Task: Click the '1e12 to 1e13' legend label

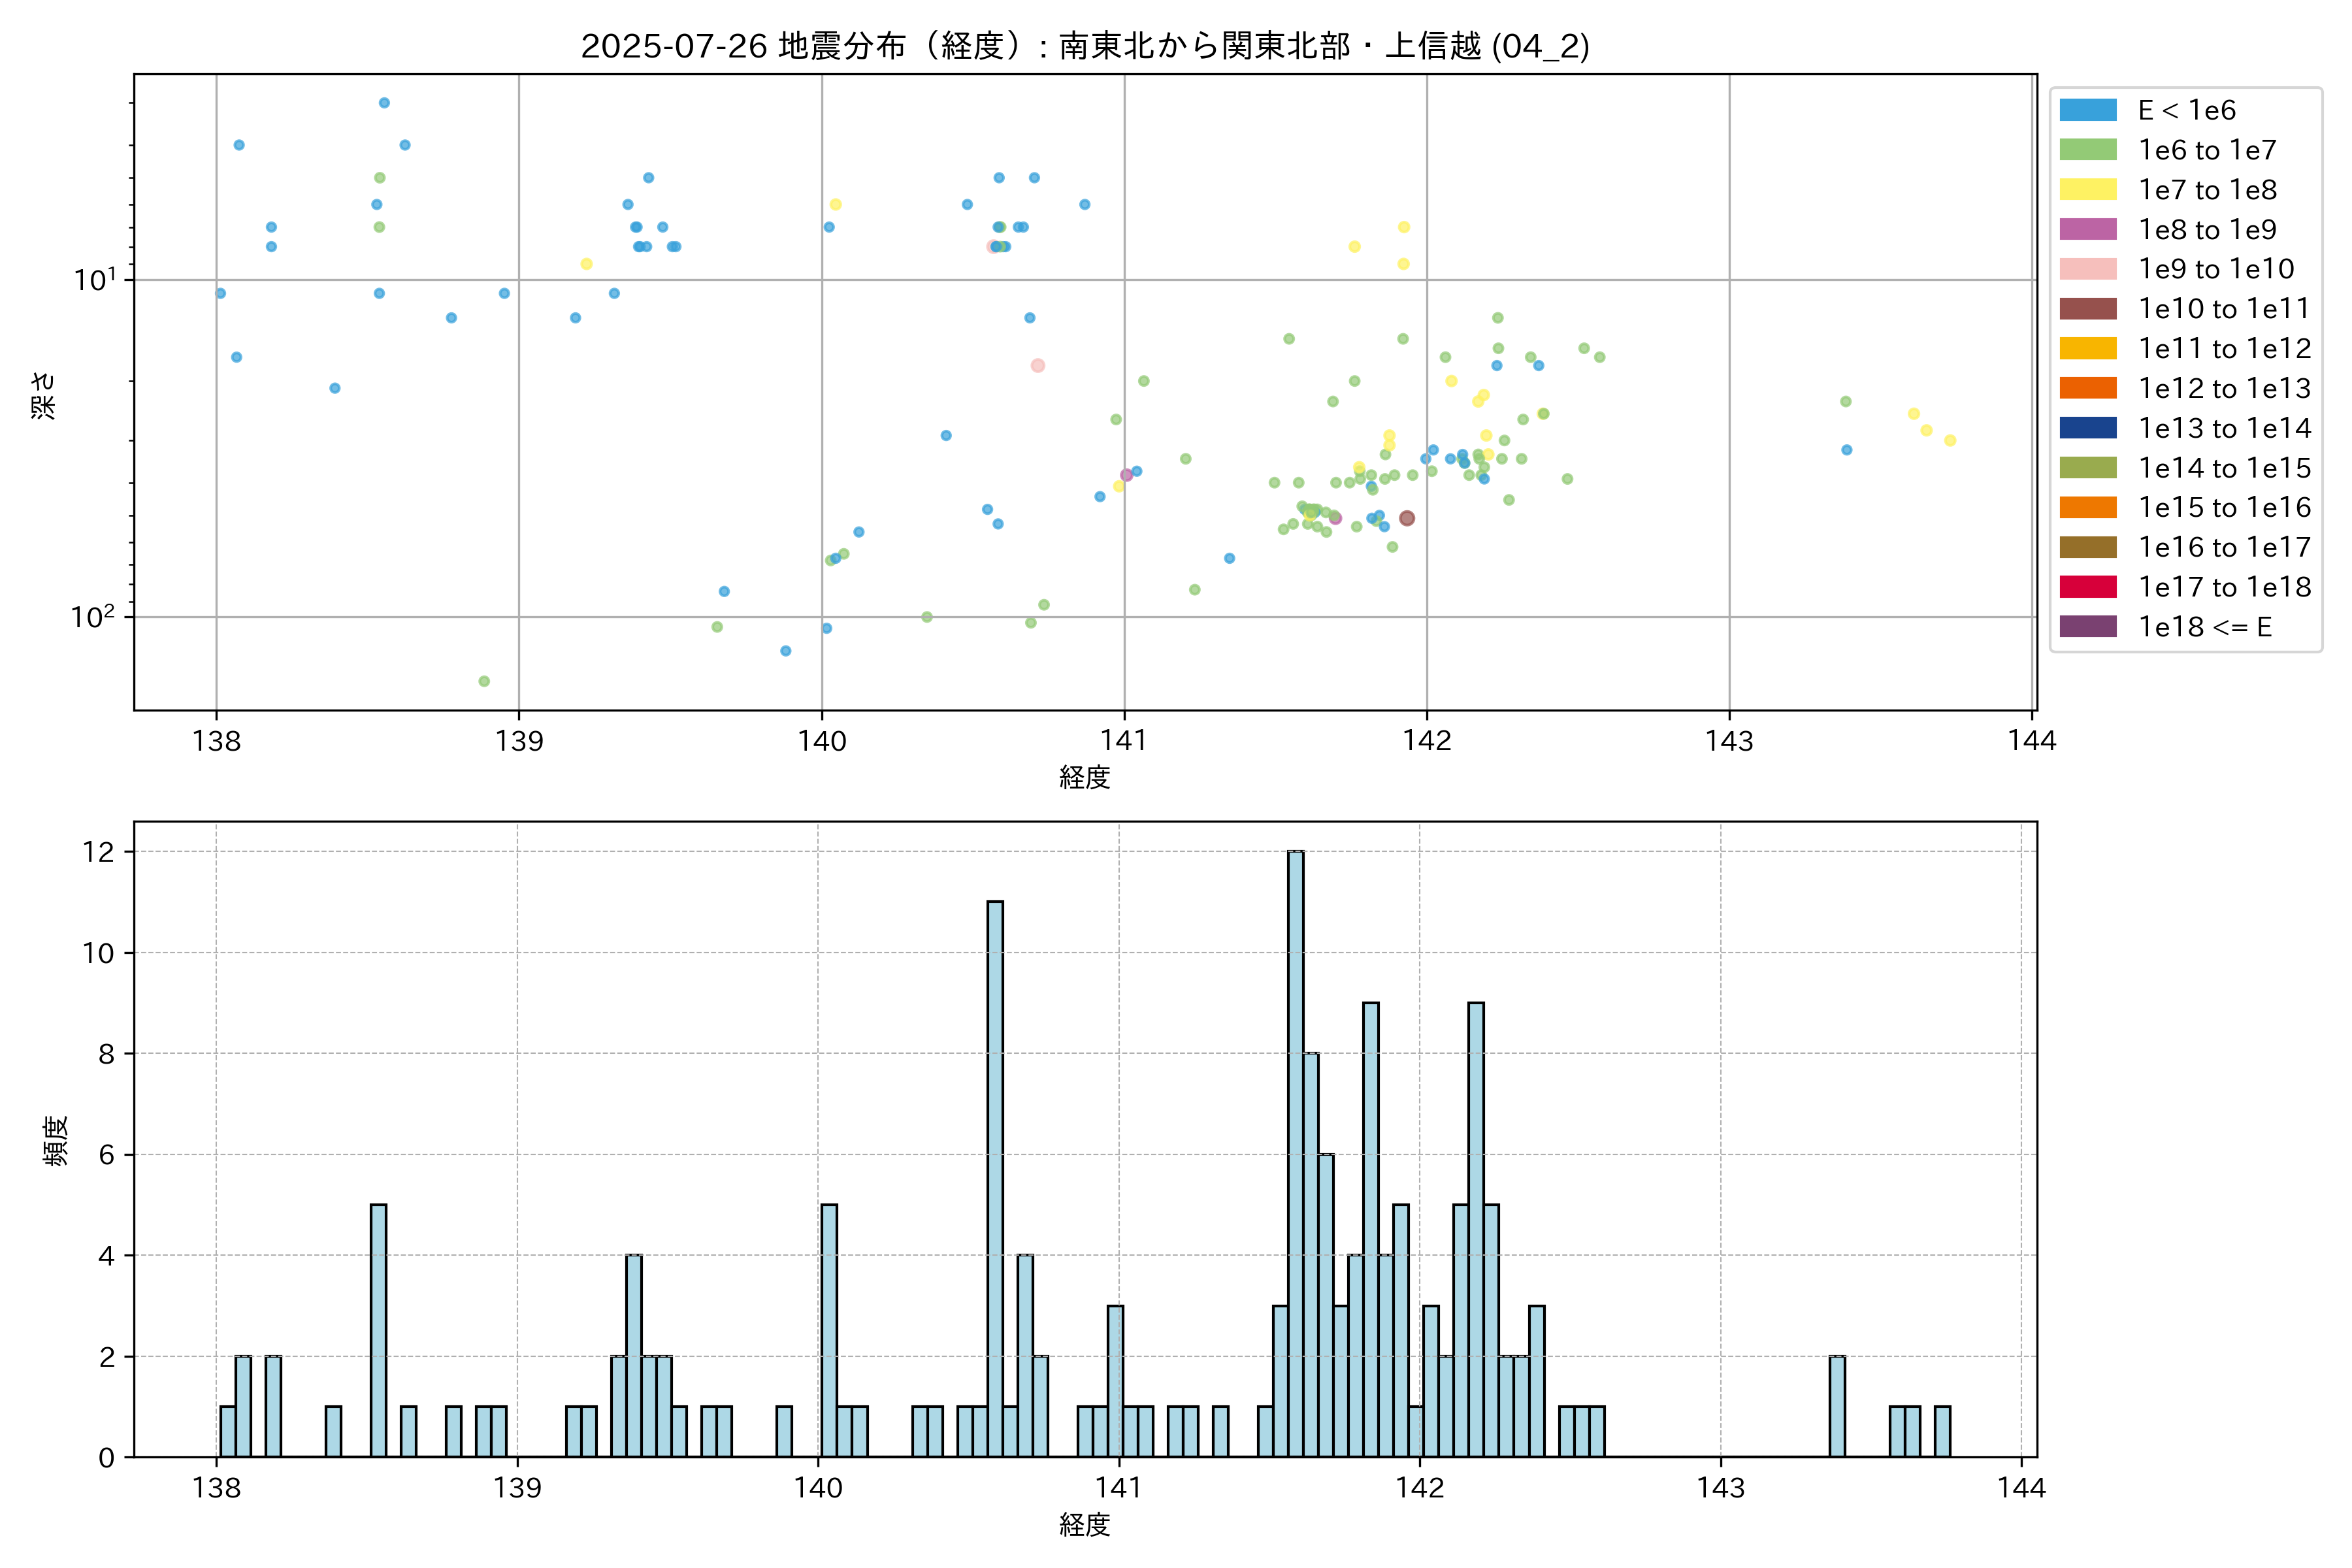Action: coord(2224,388)
